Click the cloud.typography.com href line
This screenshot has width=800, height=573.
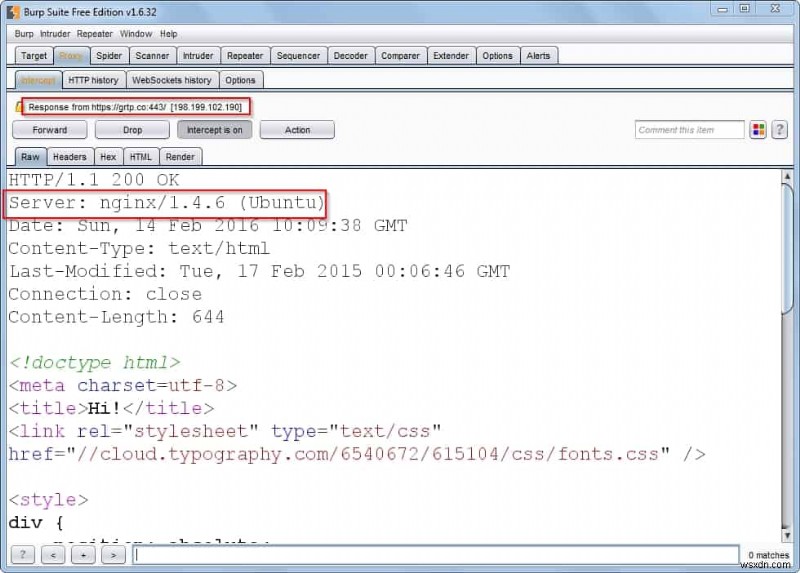click(x=357, y=454)
